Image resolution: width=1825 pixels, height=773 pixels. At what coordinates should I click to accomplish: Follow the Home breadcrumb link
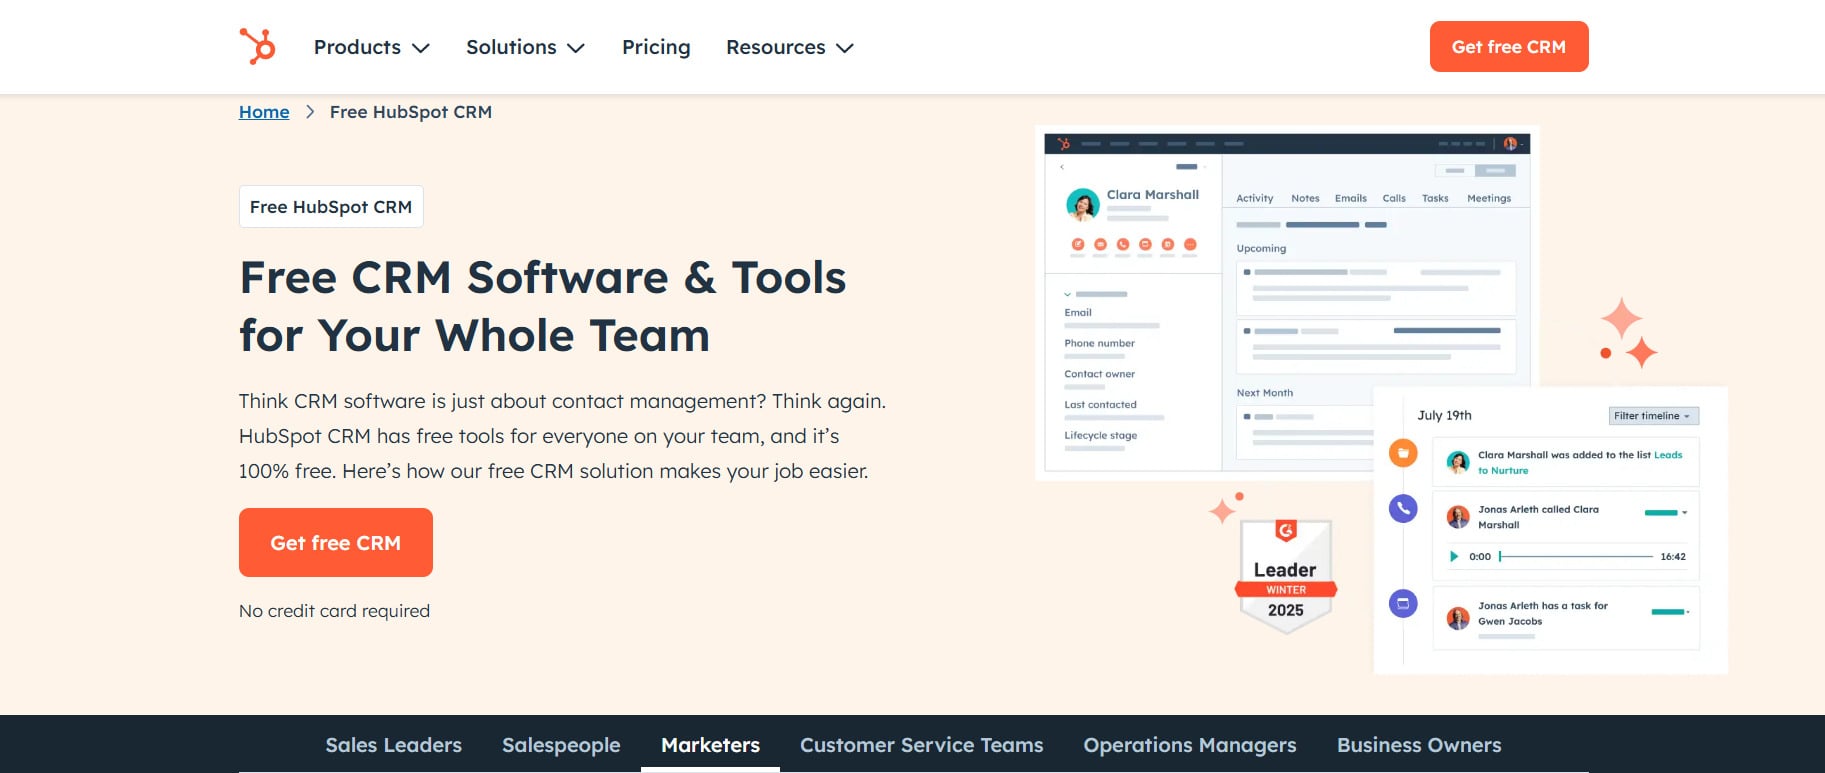click(x=264, y=112)
